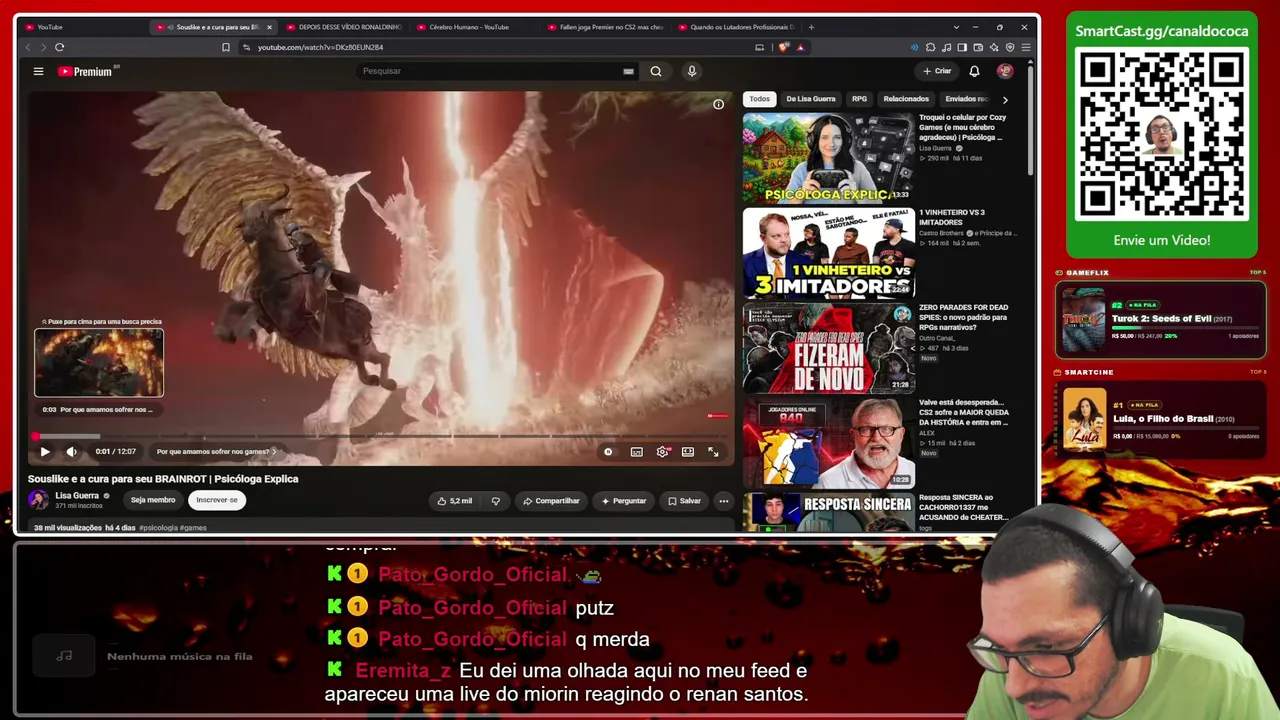Viewport: 1280px width, 720px height.
Task: Create content with the Criar button
Action: click(937, 71)
